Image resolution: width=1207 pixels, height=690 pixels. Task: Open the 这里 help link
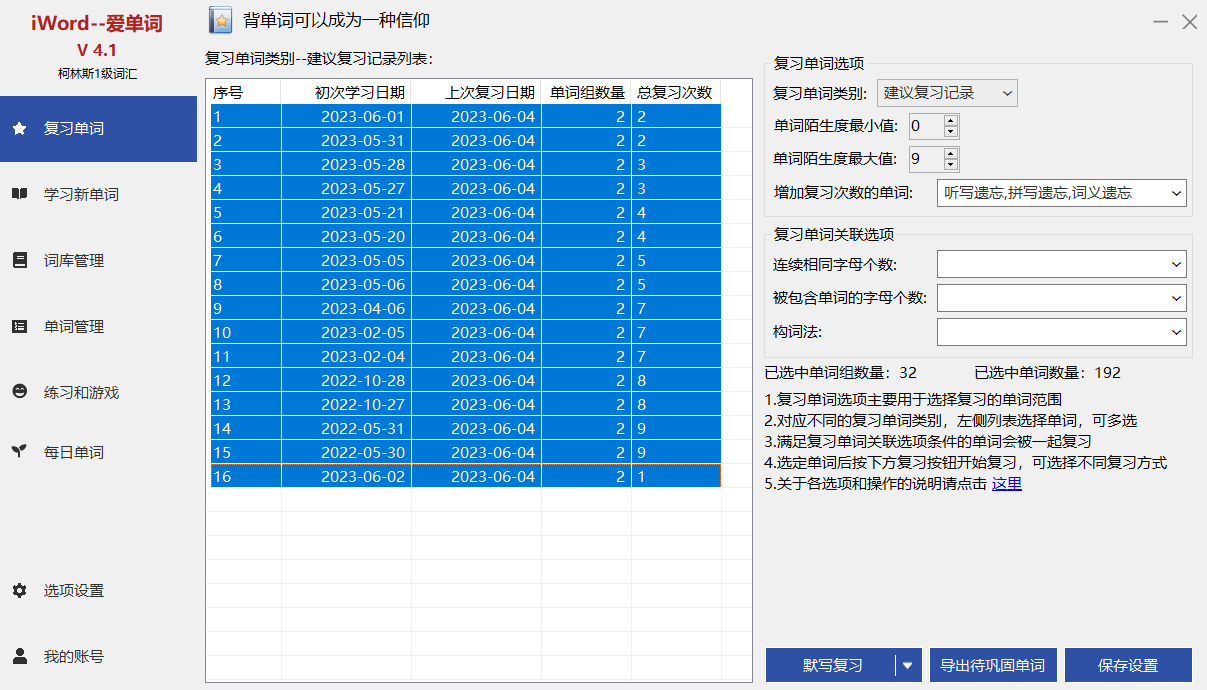pos(1006,484)
